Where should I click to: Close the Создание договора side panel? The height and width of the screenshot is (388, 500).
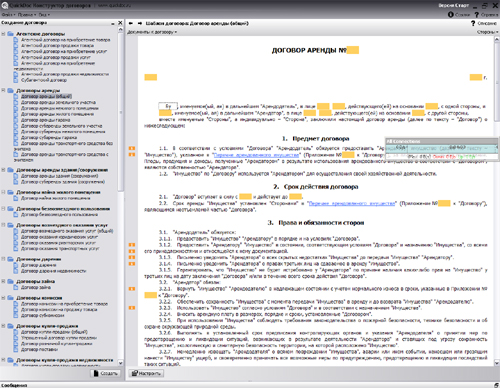pyautogui.click(x=120, y=23)
